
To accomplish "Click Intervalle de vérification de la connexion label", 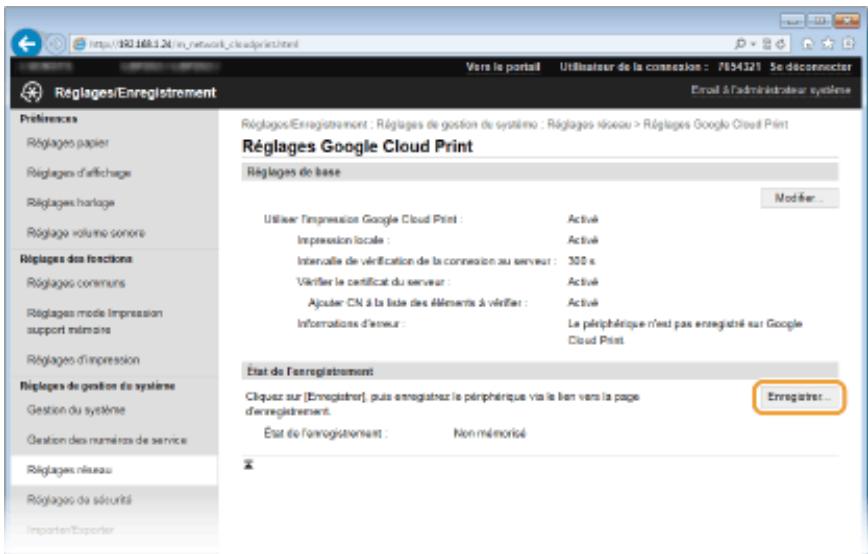I will click(x=426, y=261).
